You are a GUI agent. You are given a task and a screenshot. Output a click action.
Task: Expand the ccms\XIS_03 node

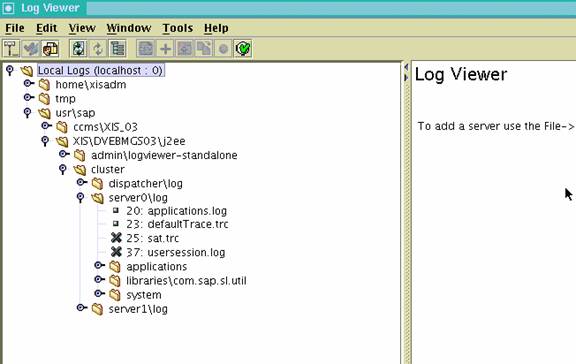pyautogui.click(x=46, y=126)
